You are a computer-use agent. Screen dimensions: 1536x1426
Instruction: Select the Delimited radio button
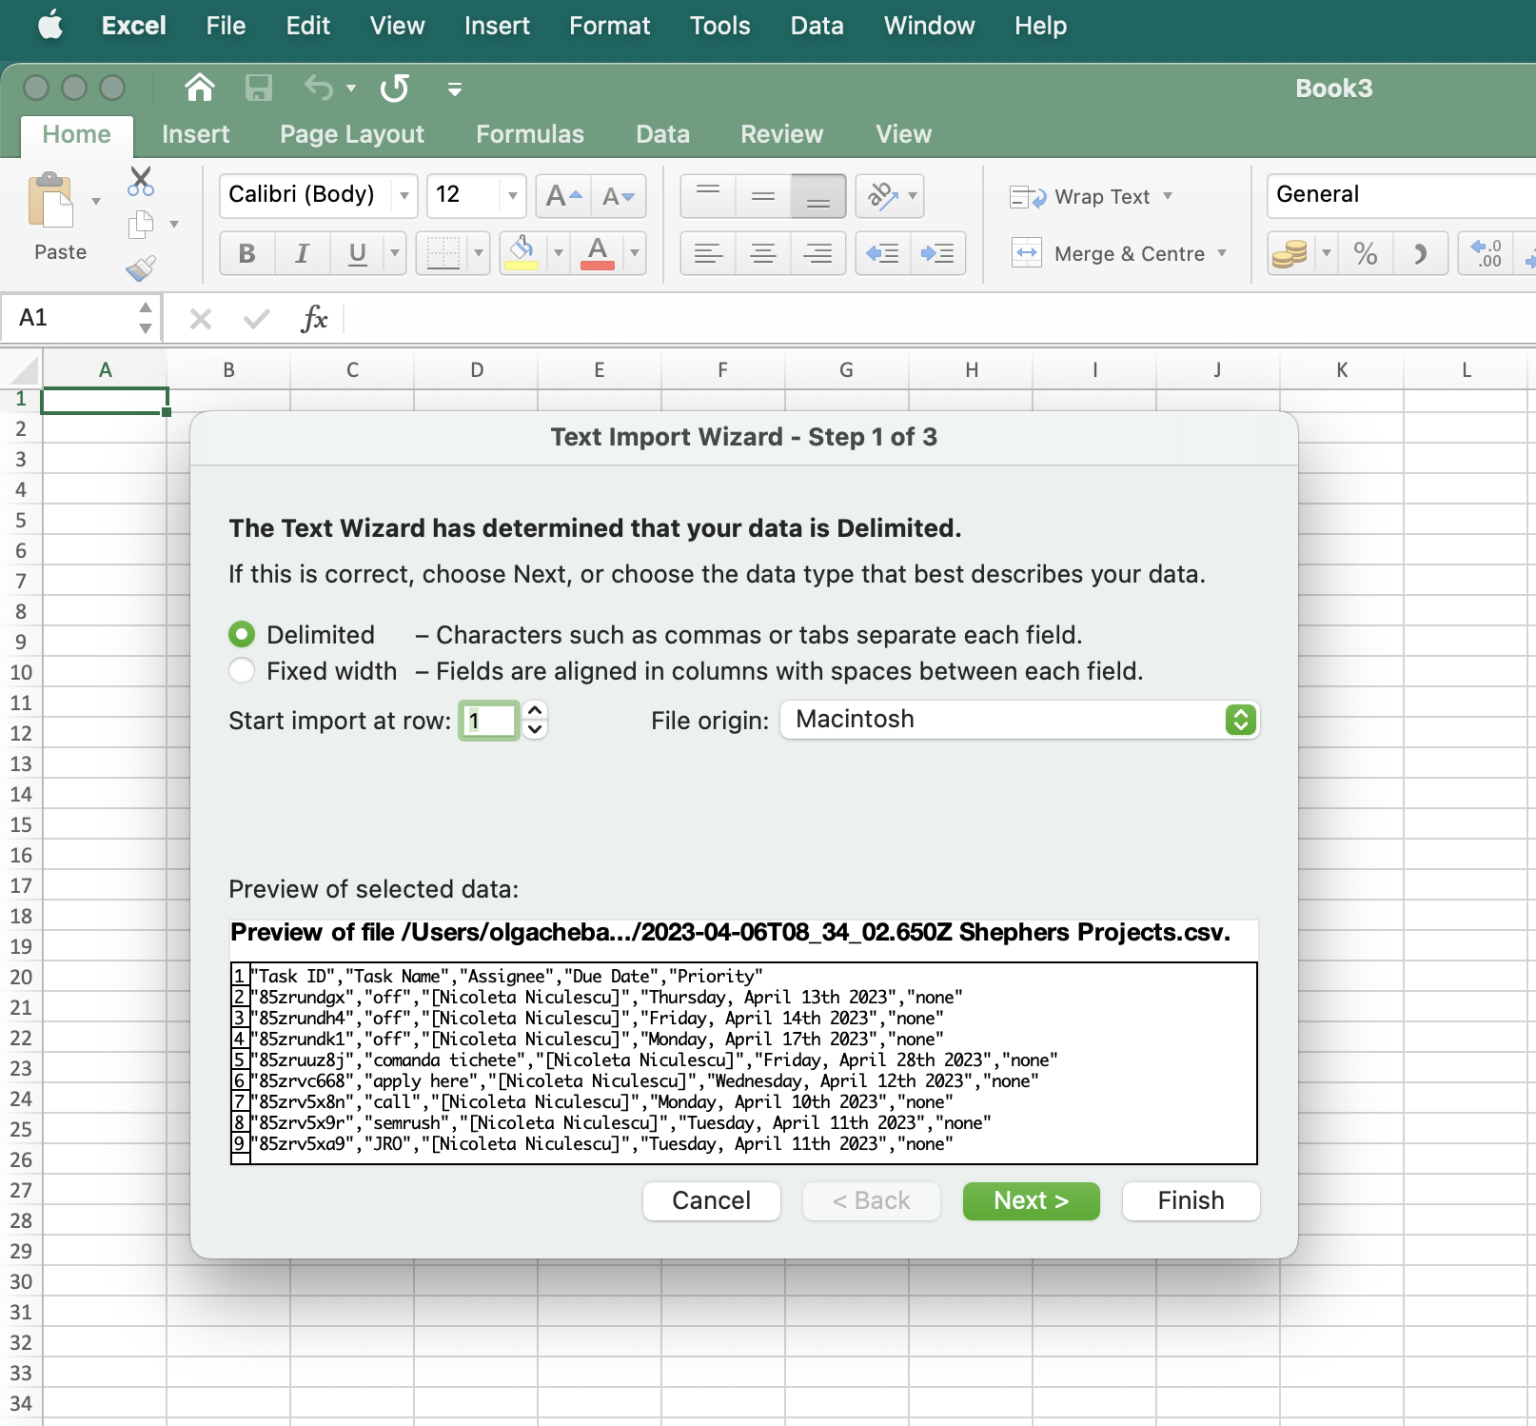coord(241,634)
